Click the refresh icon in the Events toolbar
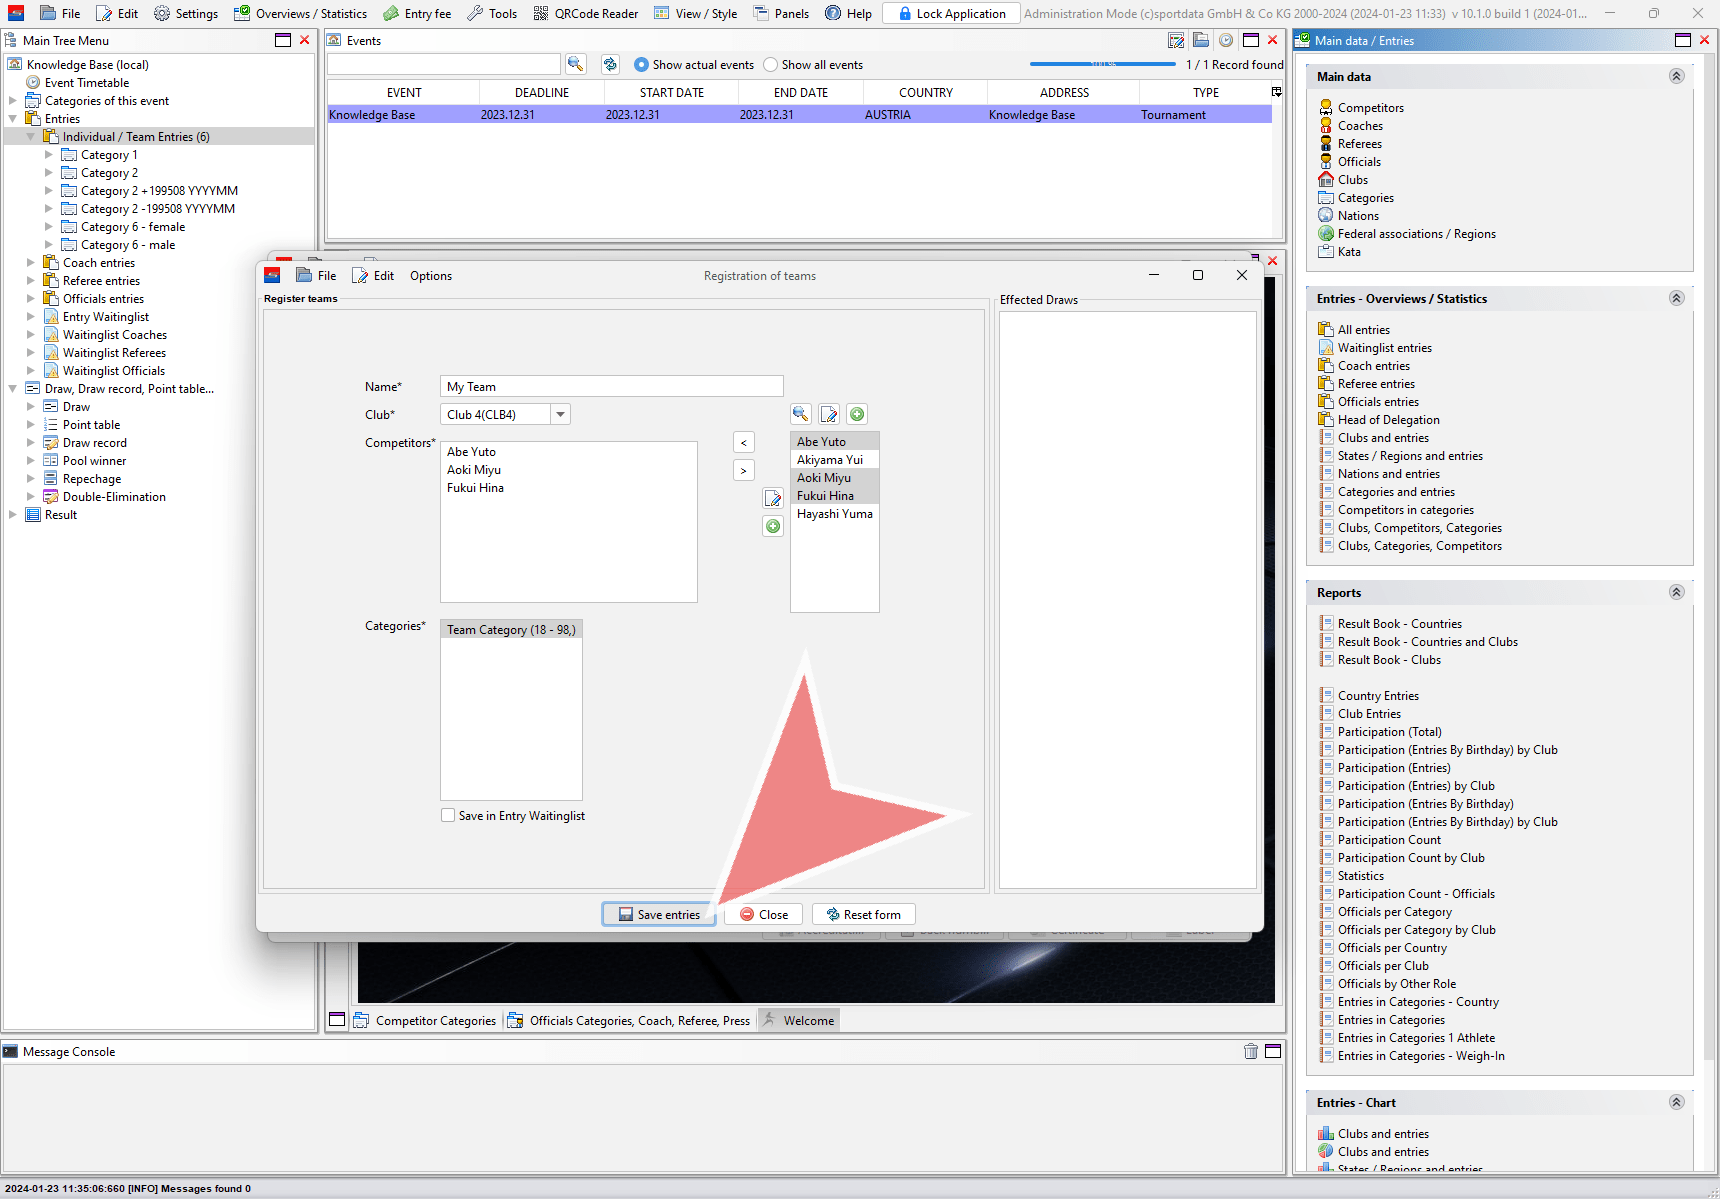The width and height of the screenshot is (1720, 1200). pyautogui.click(x=610, y=64)
